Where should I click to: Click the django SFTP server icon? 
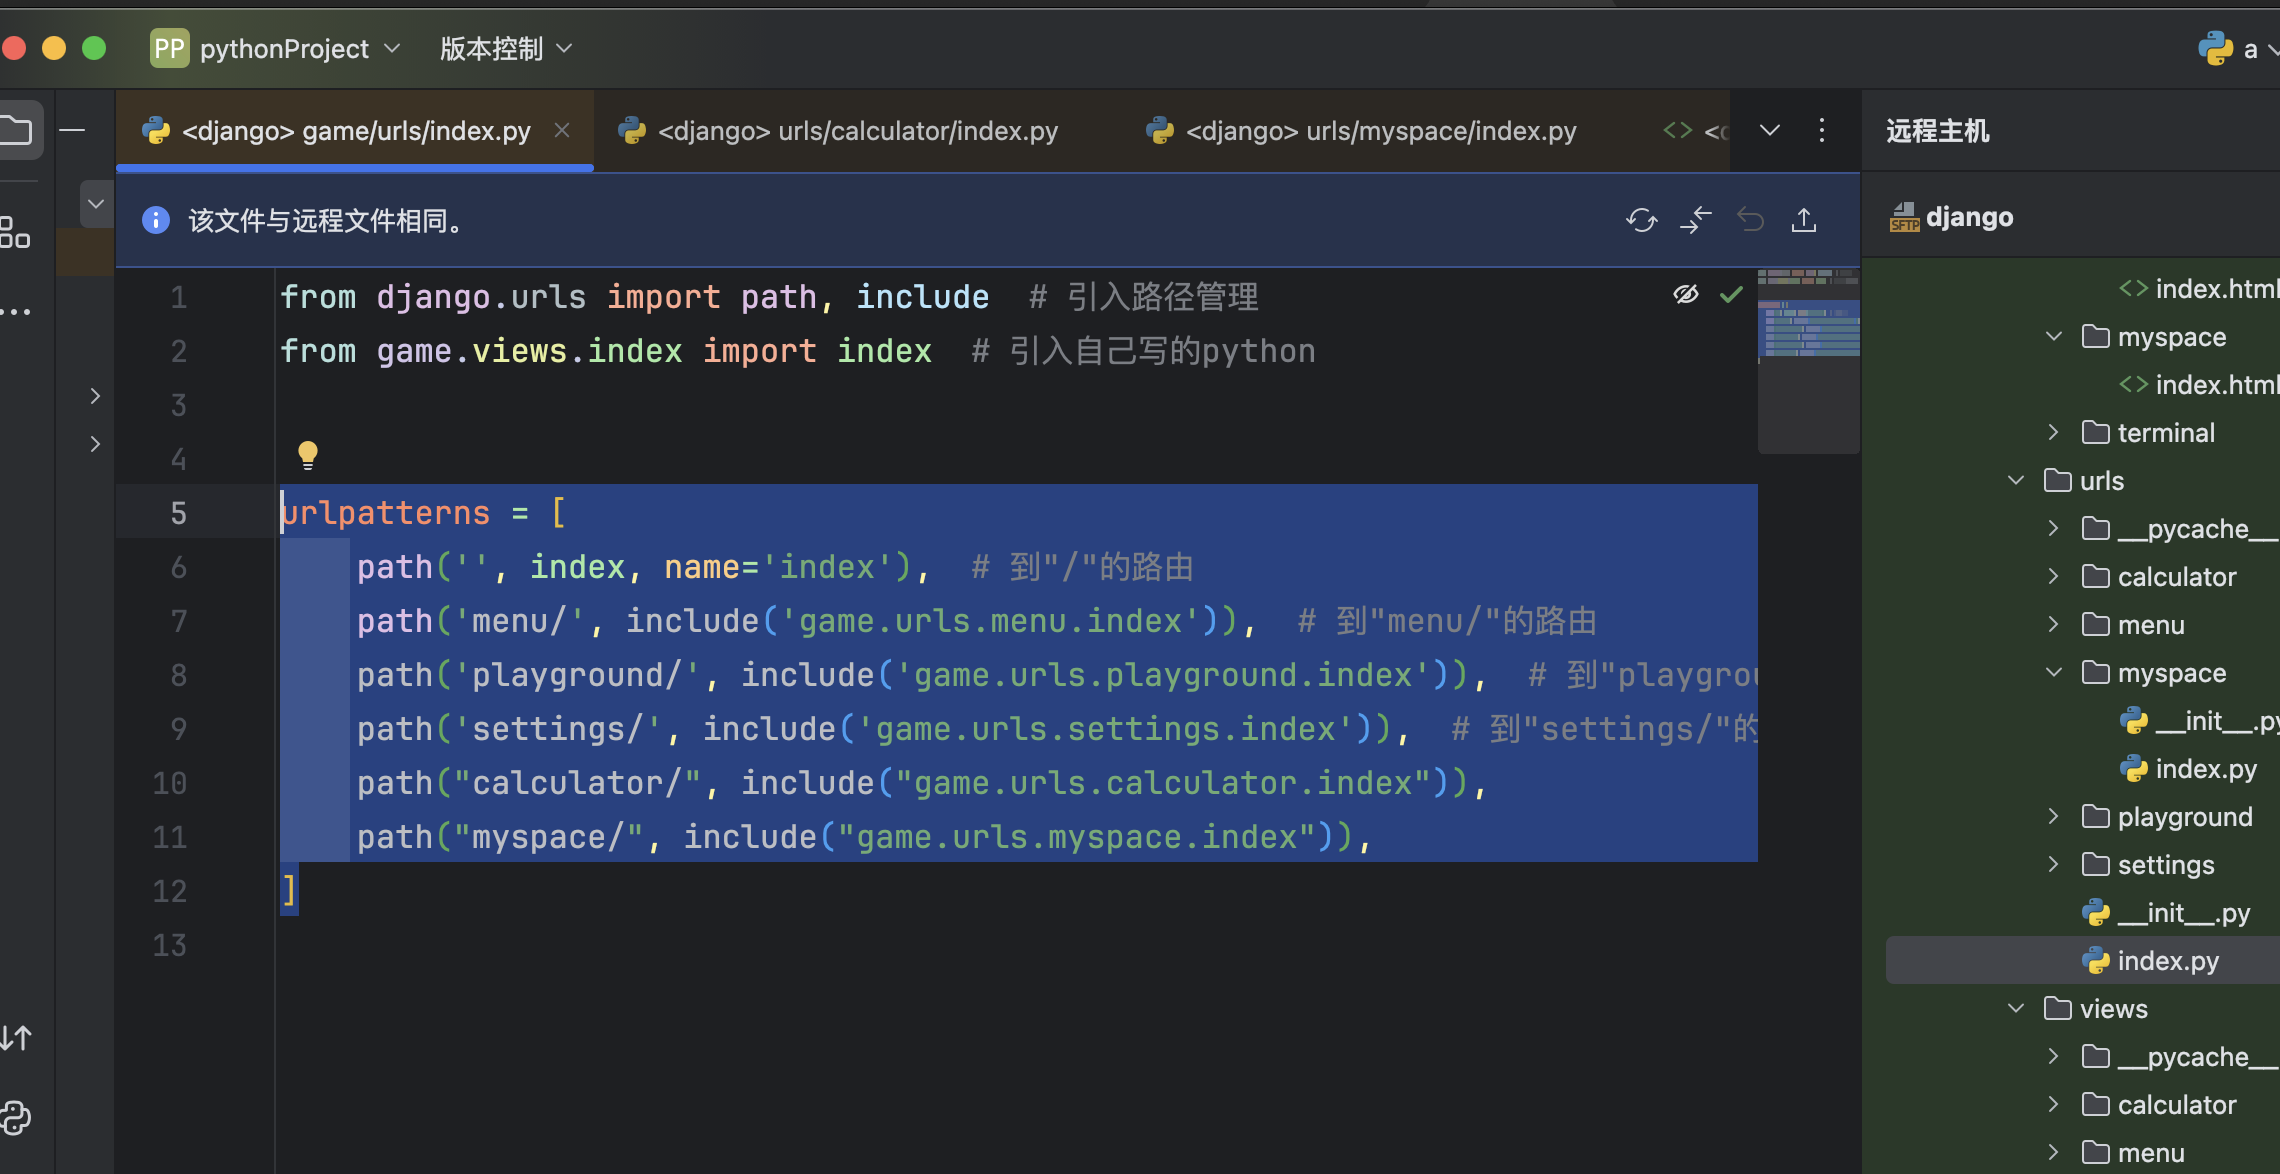tap(1904, 217)
